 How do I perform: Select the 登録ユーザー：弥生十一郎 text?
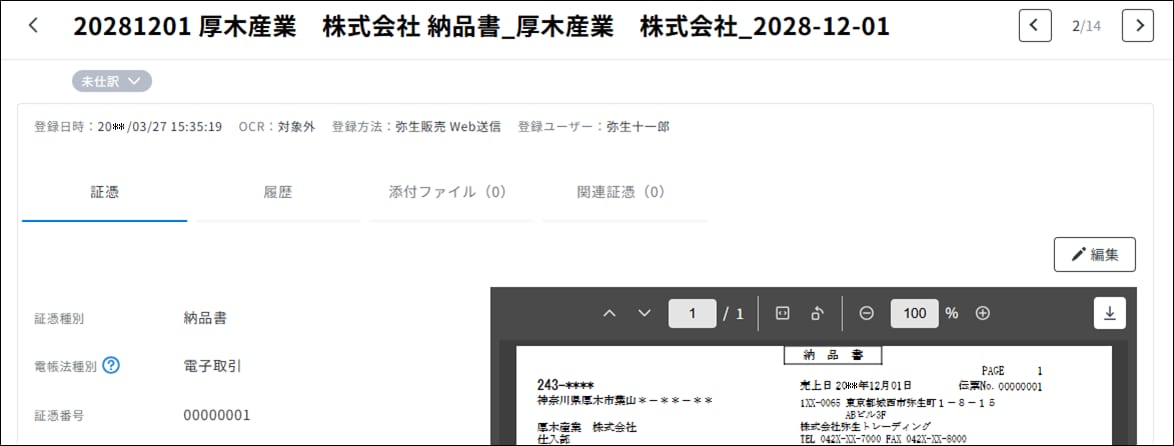point(593,126)
